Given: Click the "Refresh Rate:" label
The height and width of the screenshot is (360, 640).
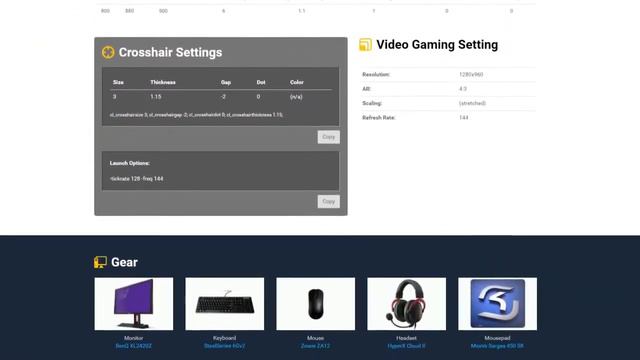Looking at the screenshot, I should click(x=378, y=118).
